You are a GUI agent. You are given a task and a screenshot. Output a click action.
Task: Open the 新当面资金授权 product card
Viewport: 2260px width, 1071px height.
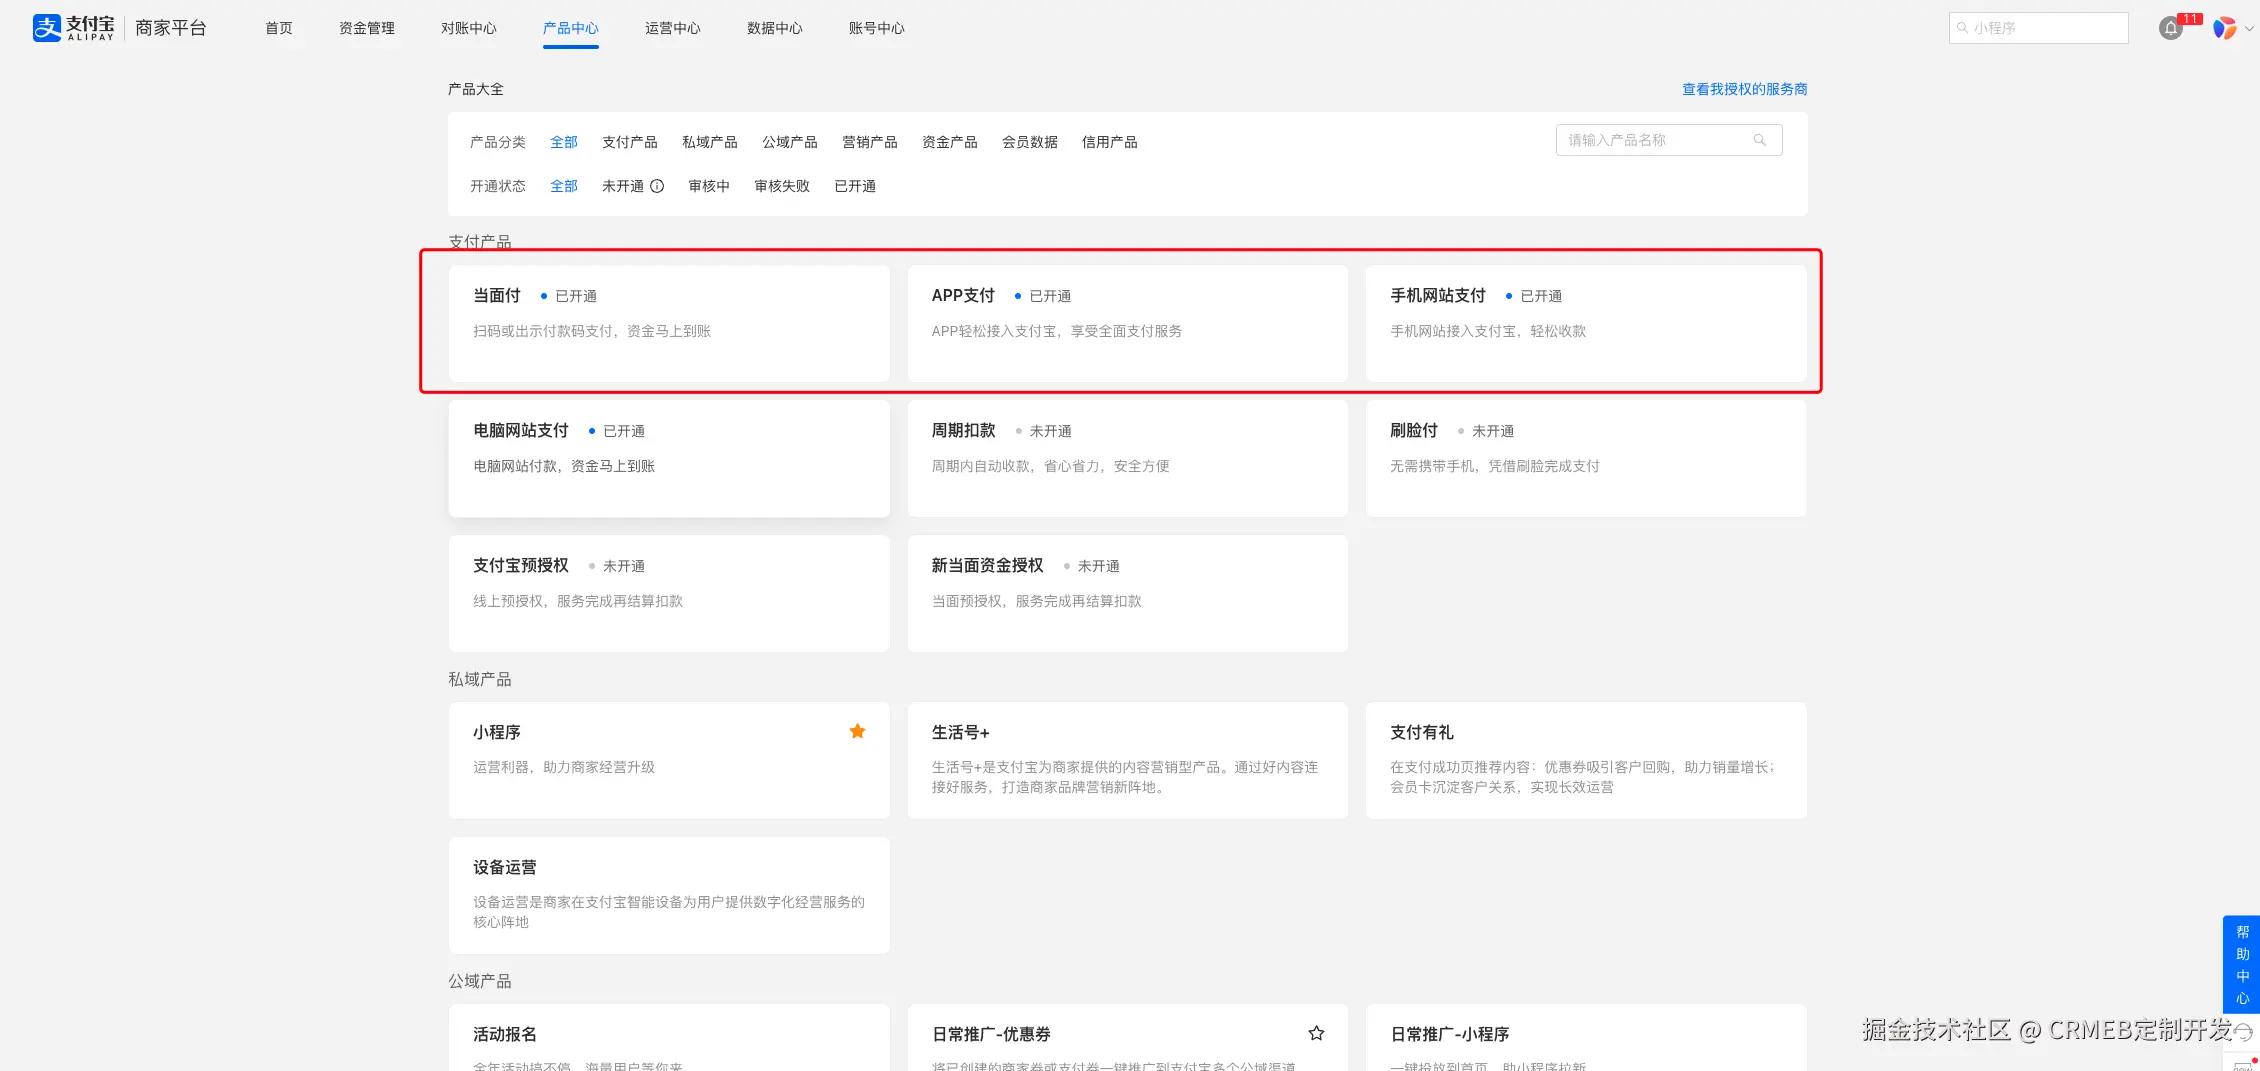tap(1127, 593)
